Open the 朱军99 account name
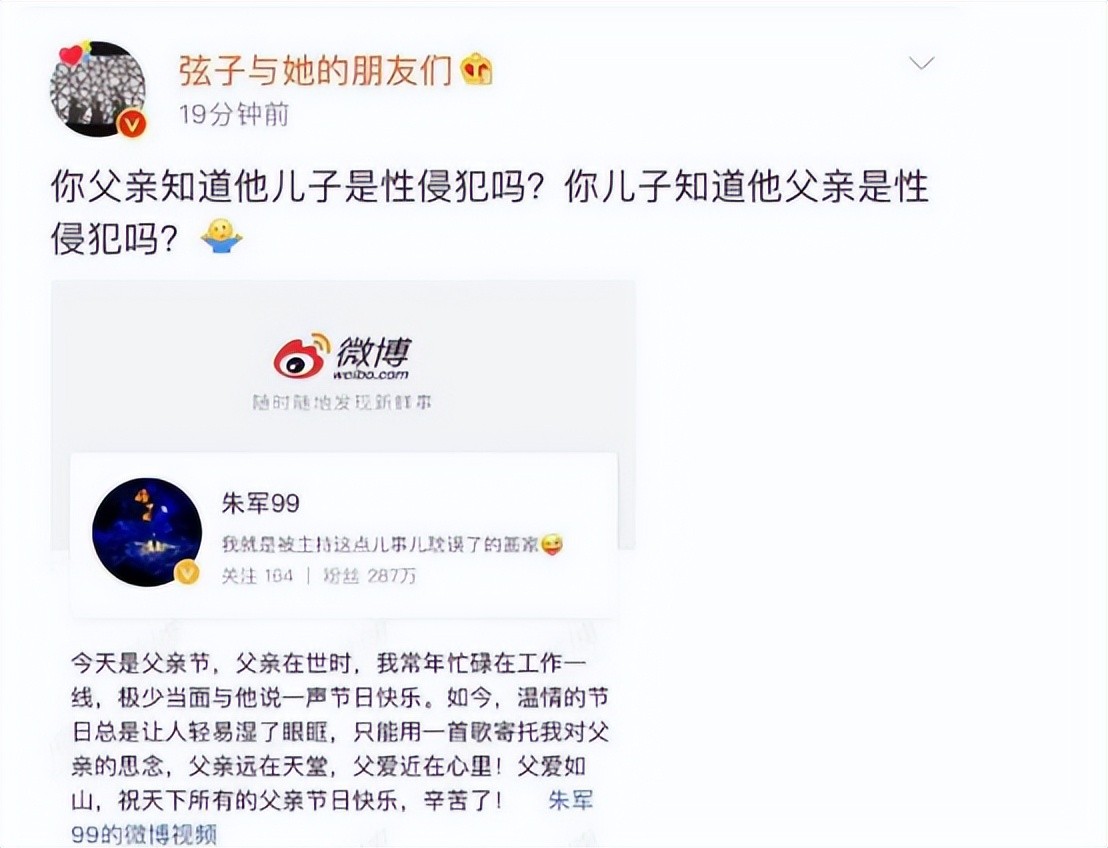 pyautogui.click(x=261, y=503)
